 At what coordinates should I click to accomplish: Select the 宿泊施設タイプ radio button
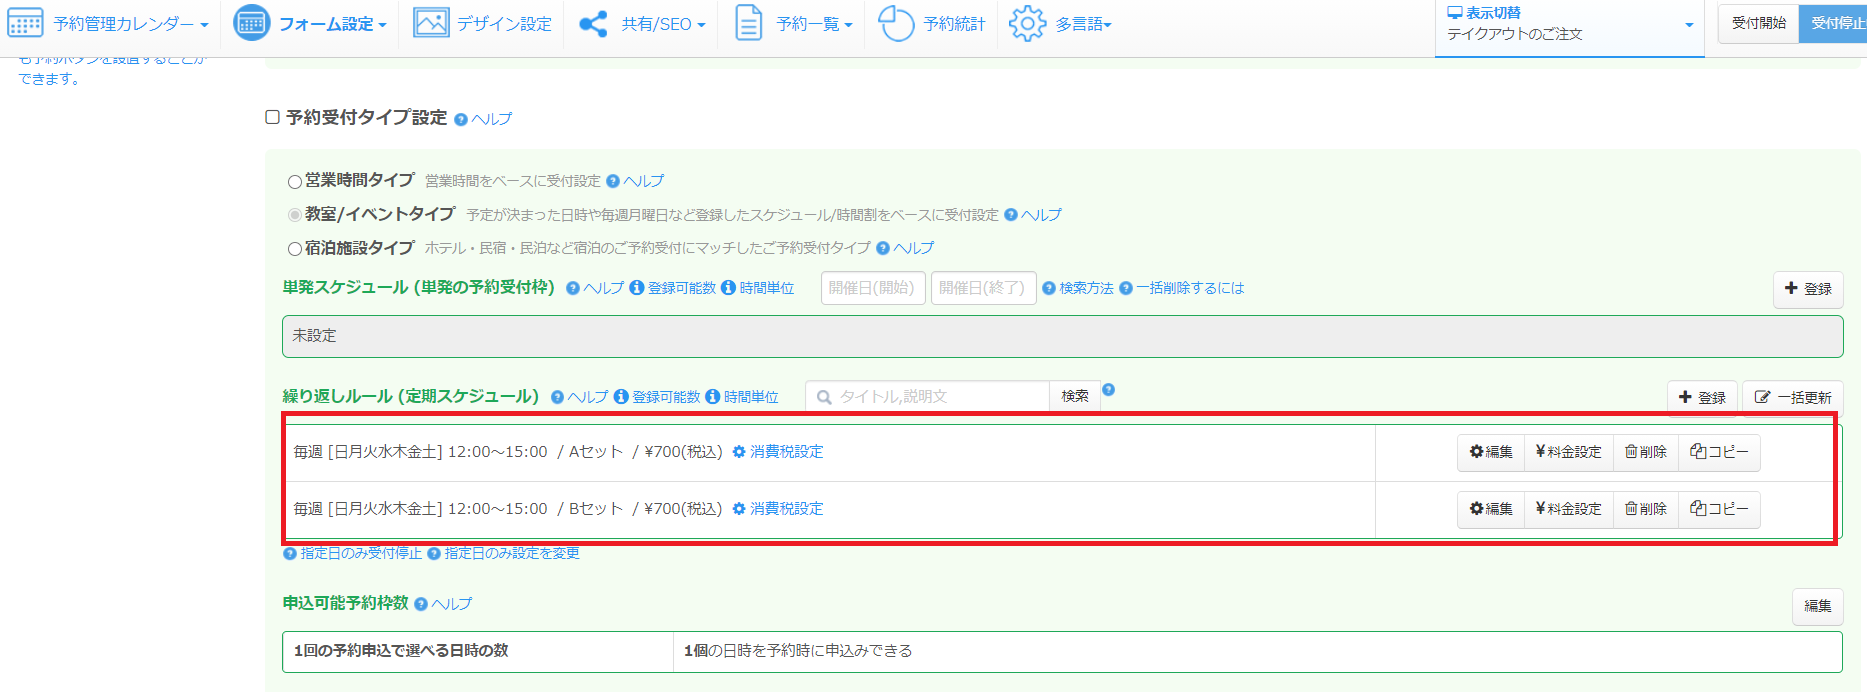295,249
